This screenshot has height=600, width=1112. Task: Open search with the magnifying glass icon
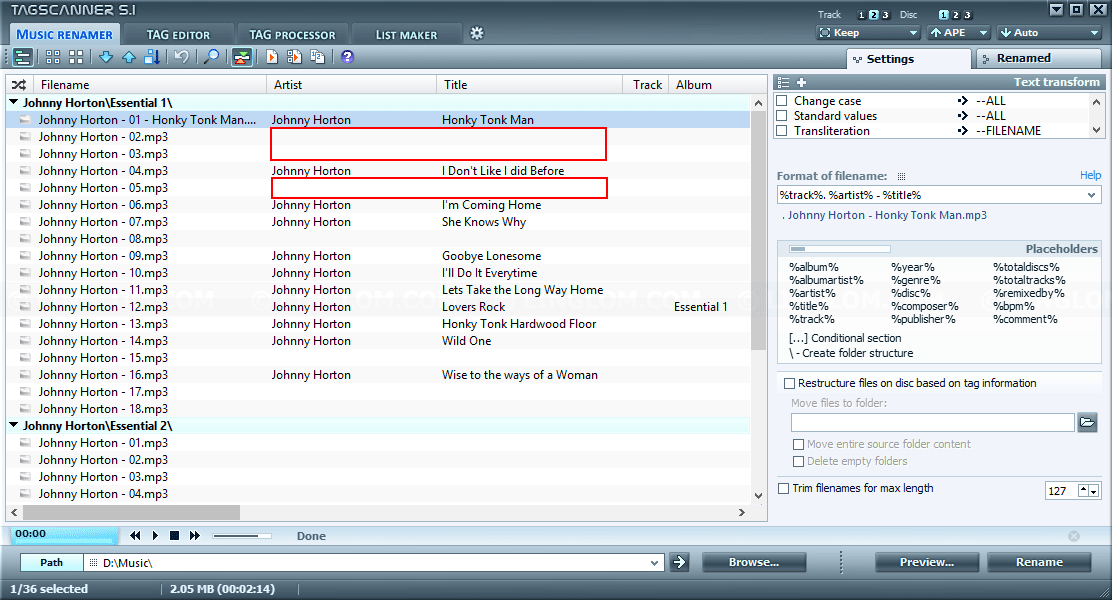(x=211, y=57)
